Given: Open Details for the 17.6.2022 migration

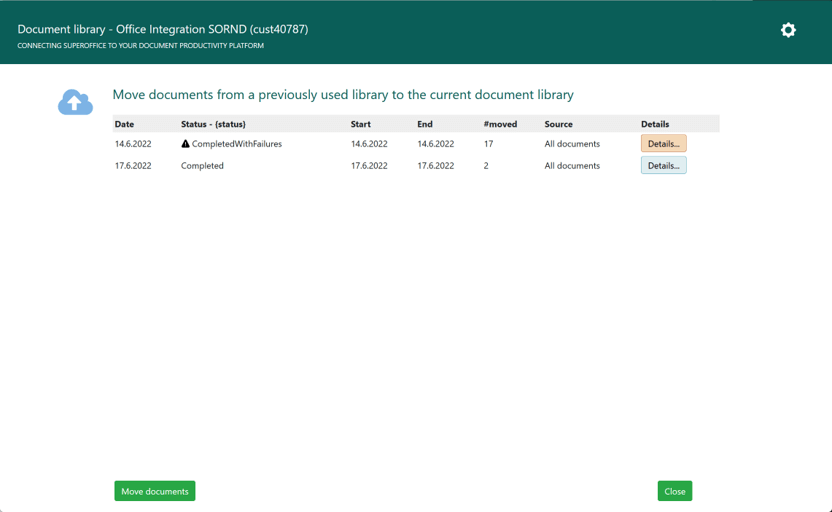Looking at the screenshot, I should coord(663,166).
